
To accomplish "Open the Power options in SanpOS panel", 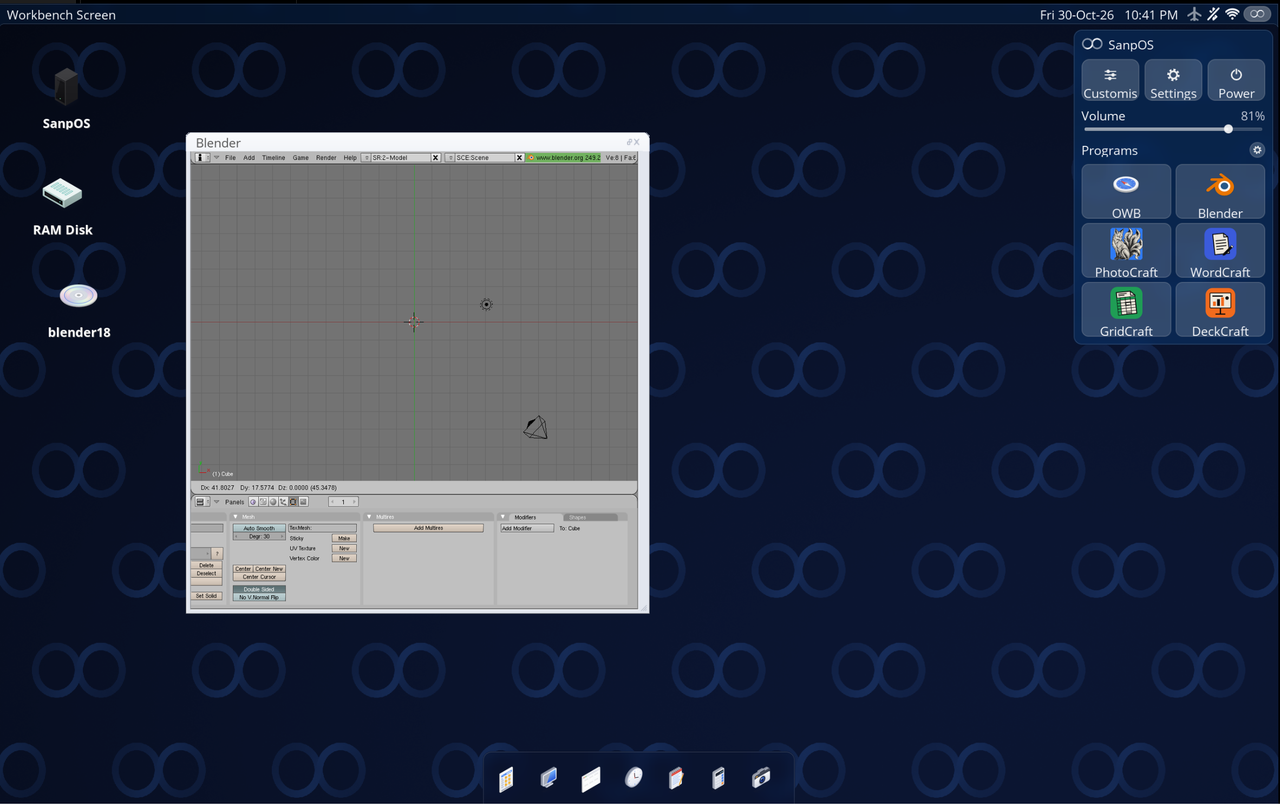I will (x=1236, y=81).
